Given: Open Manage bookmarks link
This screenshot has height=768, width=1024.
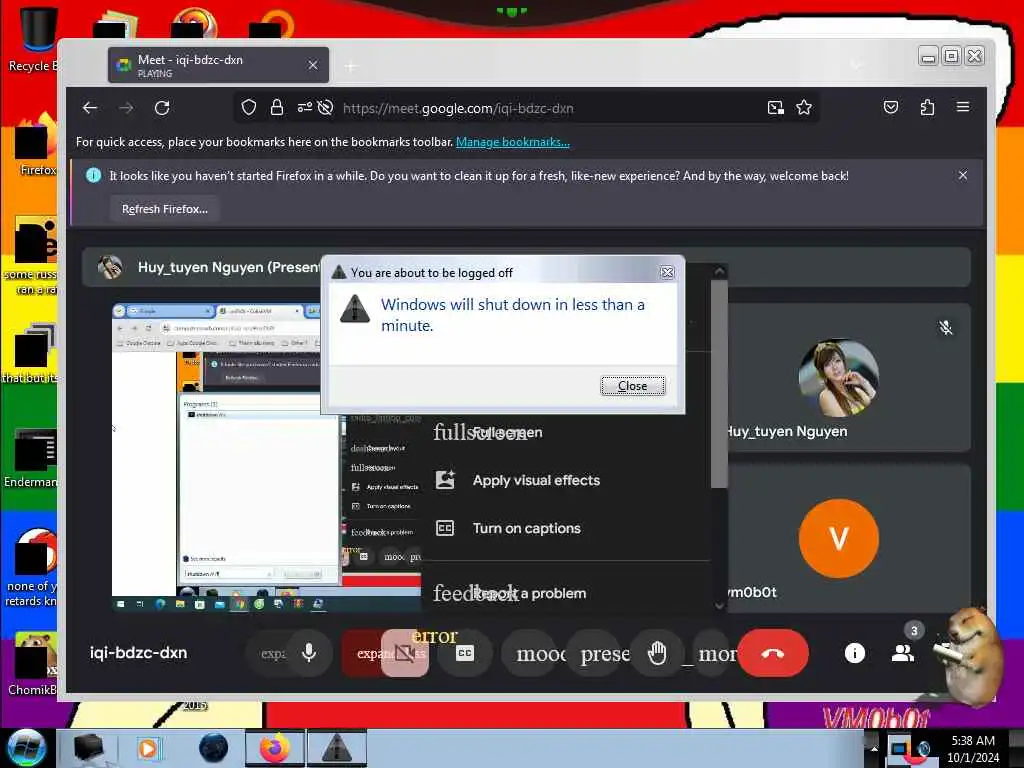Looking at the screenshot, I should tap(513, 142).
